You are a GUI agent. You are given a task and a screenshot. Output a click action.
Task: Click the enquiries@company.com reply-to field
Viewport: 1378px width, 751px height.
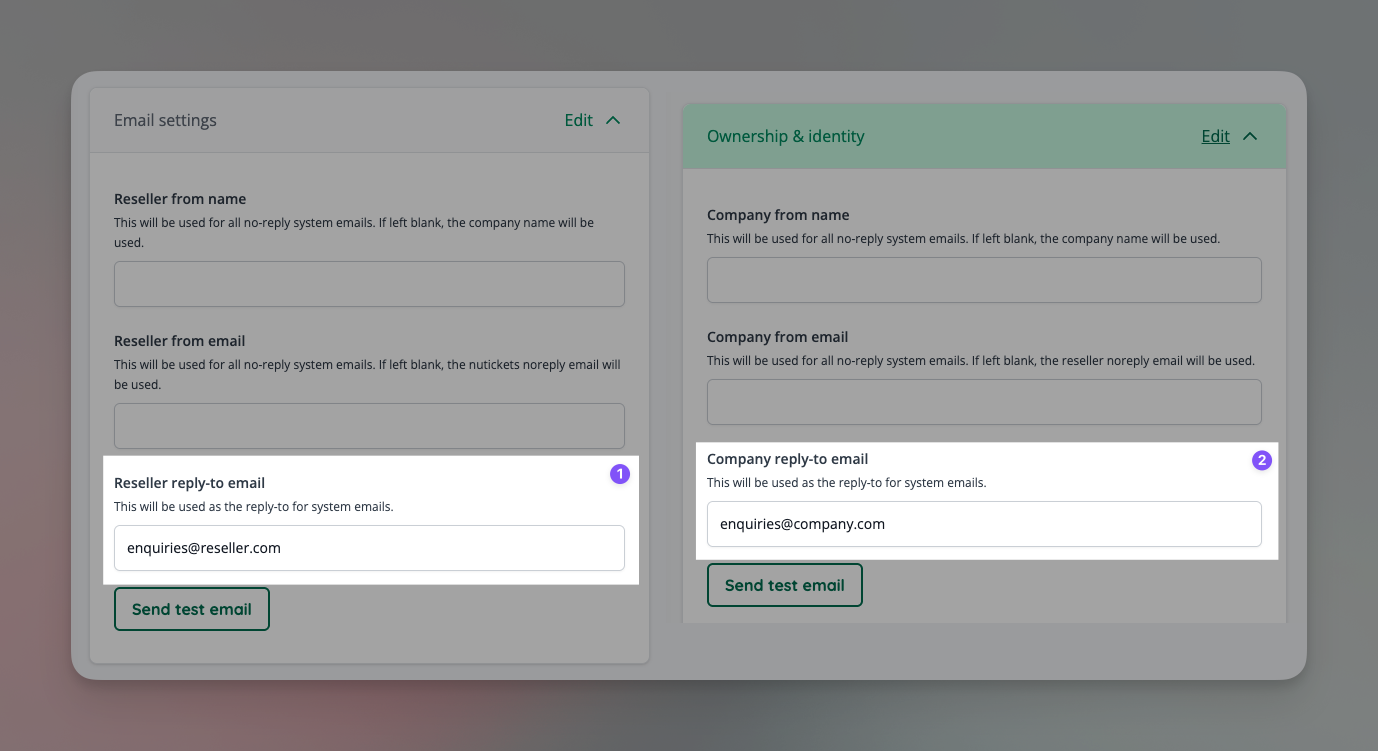984,524
